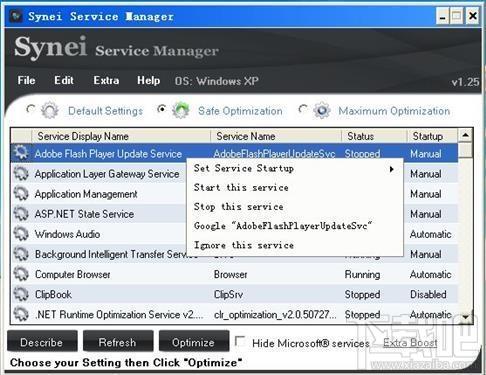Click the Synei app icon in title bar

(16, 16)
